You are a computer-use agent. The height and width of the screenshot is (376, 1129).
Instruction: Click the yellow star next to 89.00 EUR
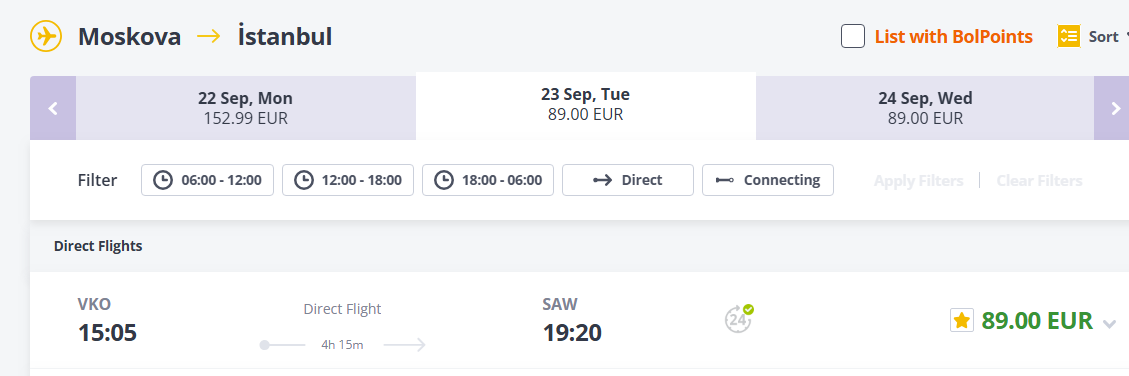962,320
